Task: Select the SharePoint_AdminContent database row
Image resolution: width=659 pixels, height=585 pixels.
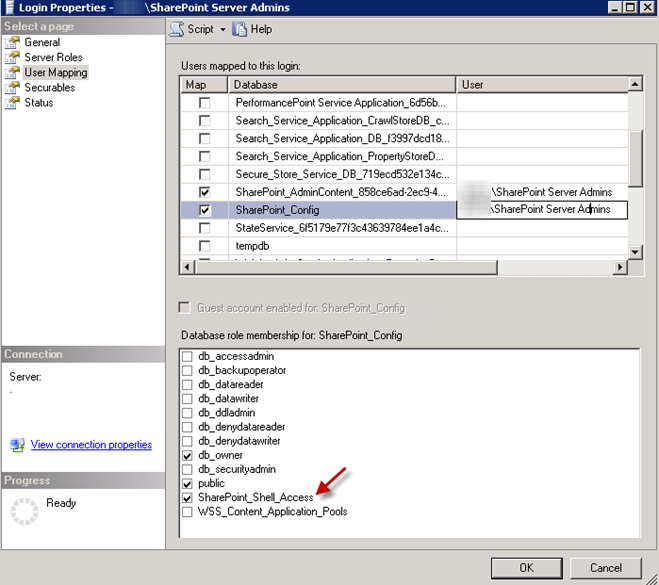Action: click(x=404, y=192)
